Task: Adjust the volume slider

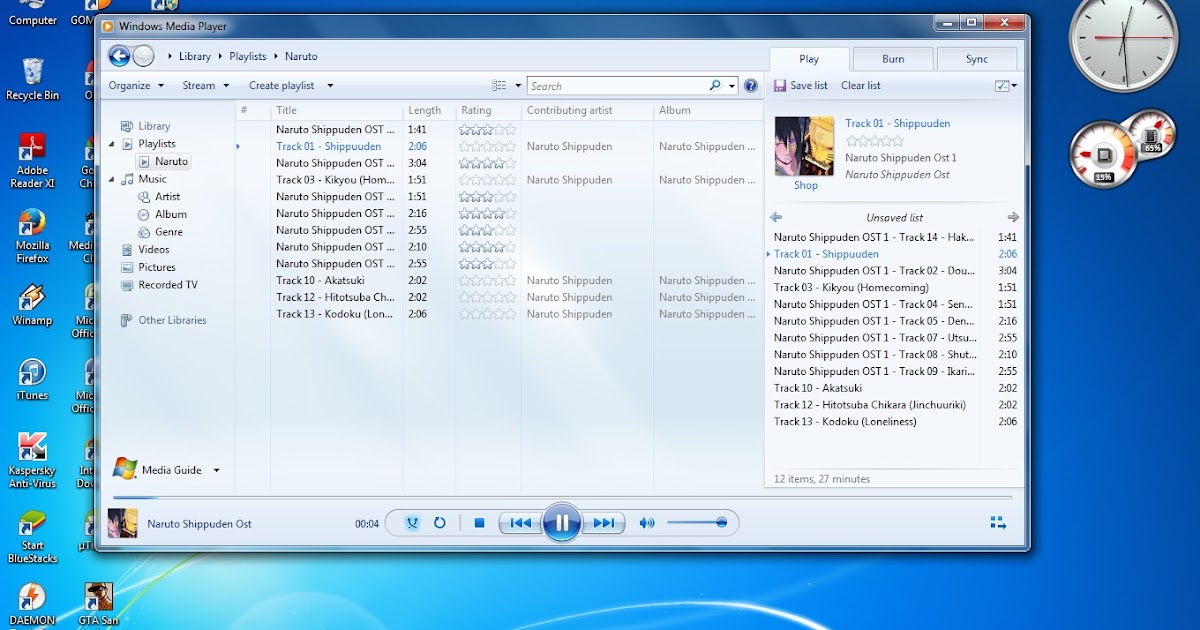Action: click(x=697, y=523)
